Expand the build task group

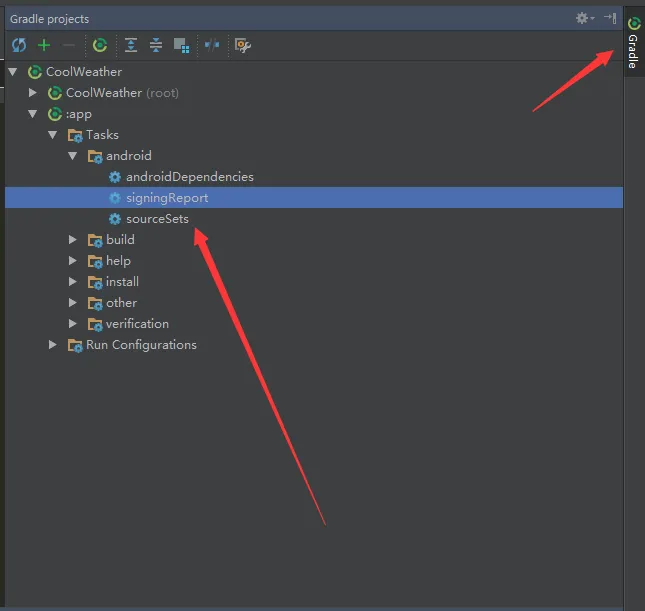coord(73,239)
